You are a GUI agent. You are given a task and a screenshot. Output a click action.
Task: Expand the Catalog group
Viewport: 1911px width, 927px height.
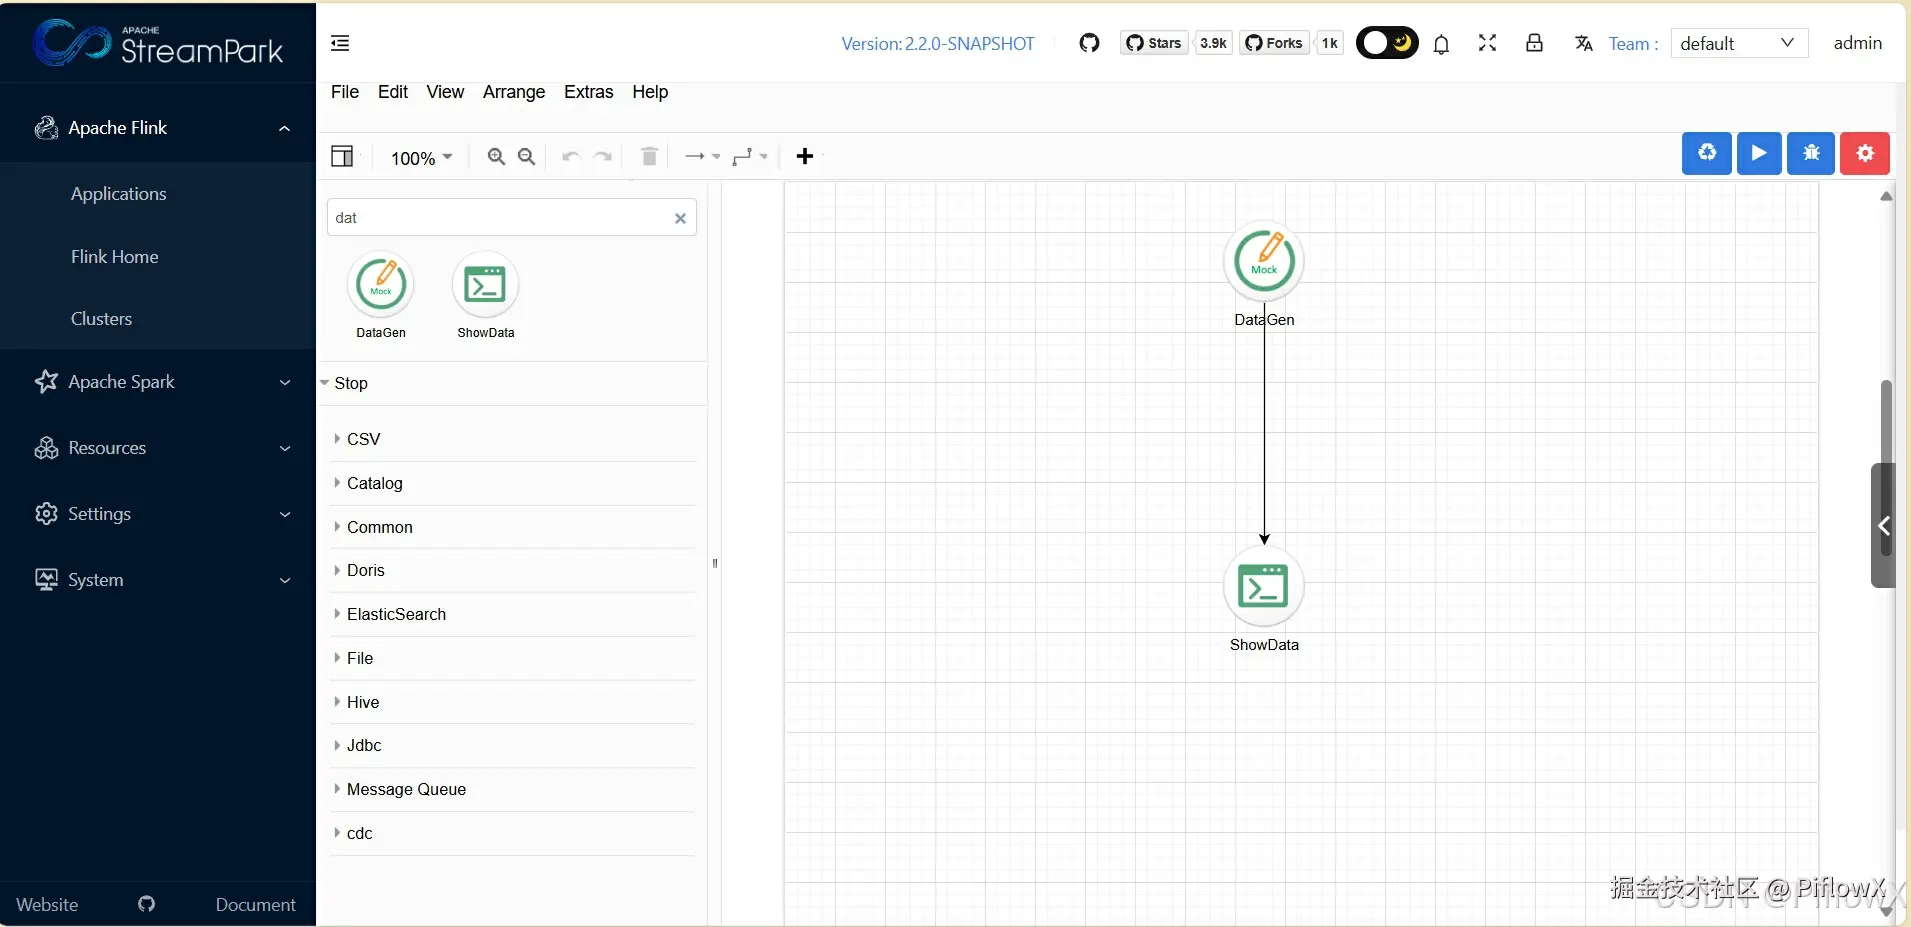(x=513, y=483)
